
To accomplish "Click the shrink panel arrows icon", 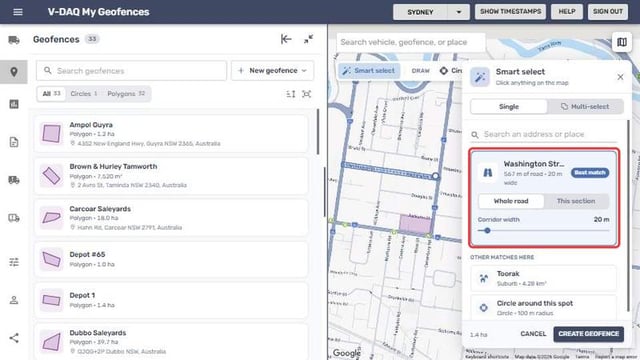I will coord(309,39).
